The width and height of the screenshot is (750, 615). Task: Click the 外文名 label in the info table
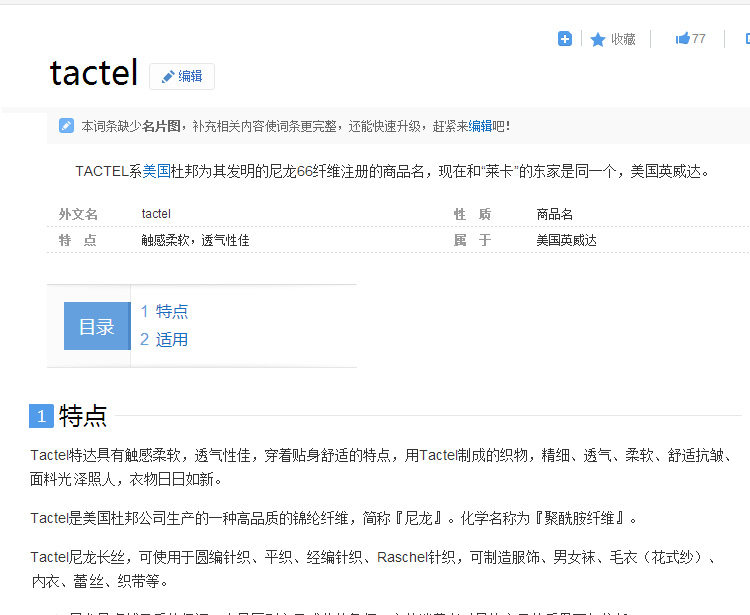click(x=78, y=214)
